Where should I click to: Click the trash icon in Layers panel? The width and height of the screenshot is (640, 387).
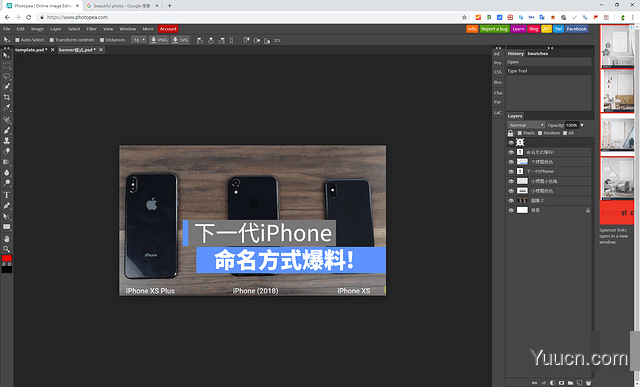click(588, 383)
